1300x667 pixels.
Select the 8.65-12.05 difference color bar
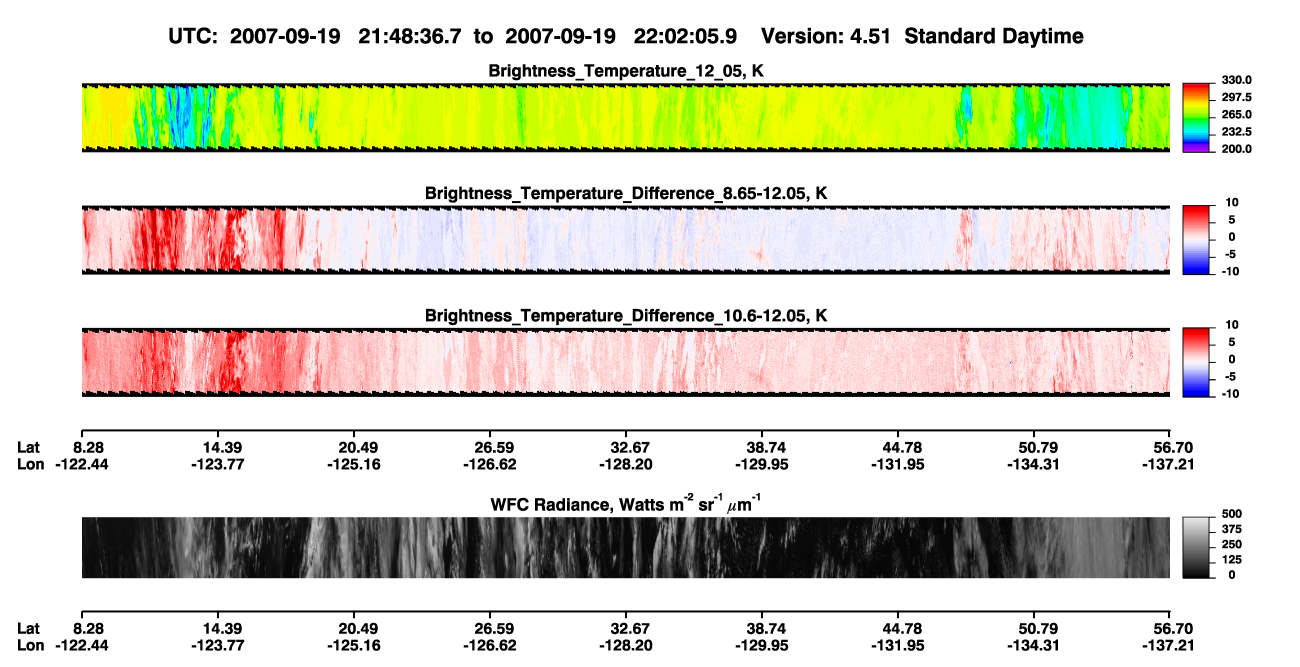(x=1196, y=237)
